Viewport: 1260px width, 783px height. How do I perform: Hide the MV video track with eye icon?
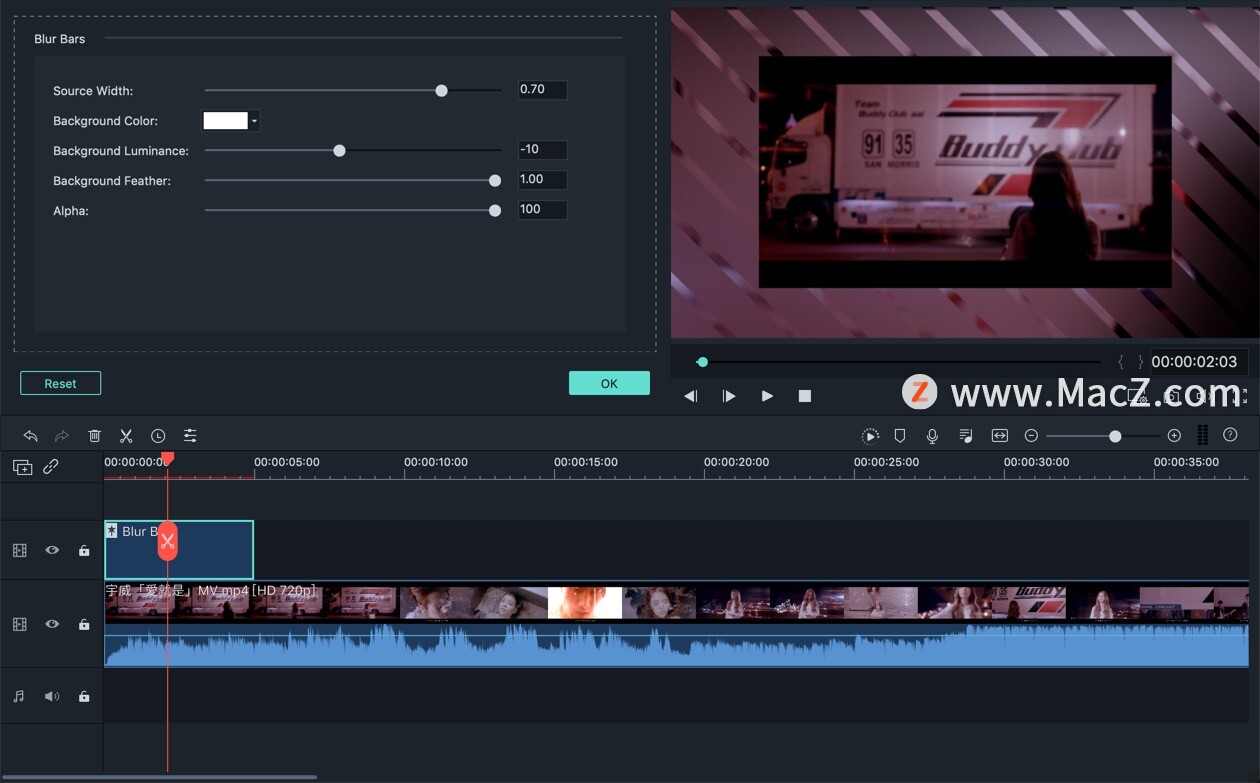52,624
